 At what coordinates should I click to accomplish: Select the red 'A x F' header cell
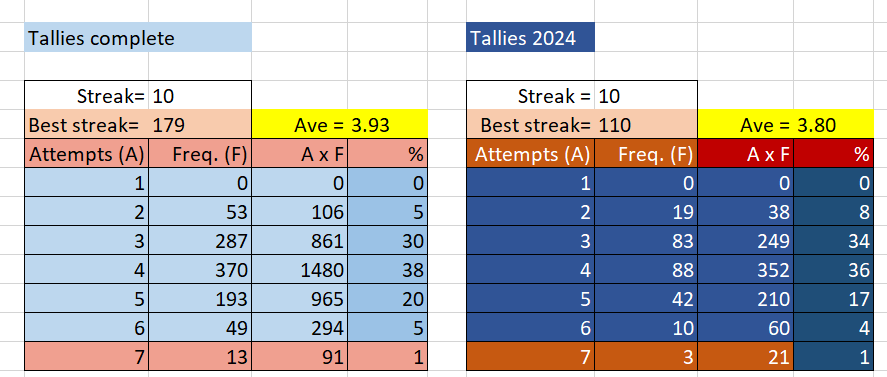(745, 153)
